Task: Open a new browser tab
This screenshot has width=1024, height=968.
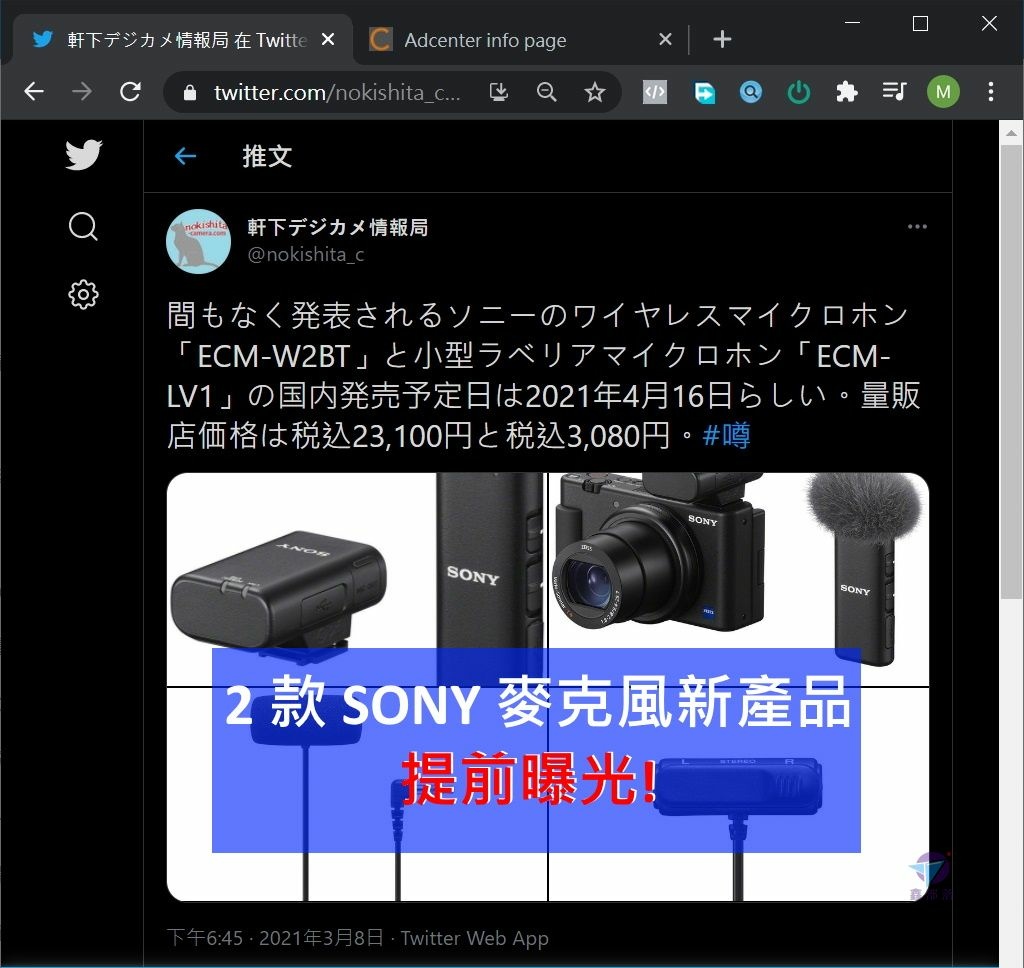Action: click(x=722, y=40)
